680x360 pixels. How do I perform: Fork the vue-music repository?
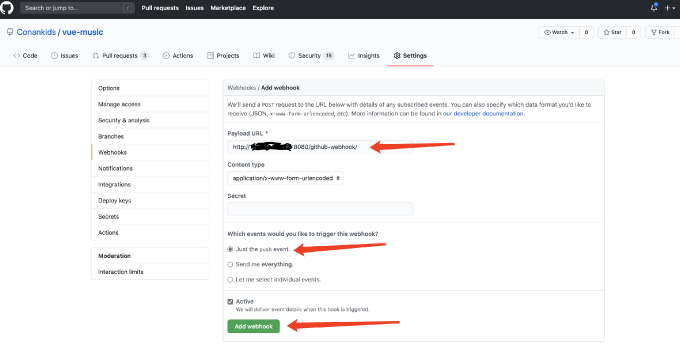click(660, 33)
